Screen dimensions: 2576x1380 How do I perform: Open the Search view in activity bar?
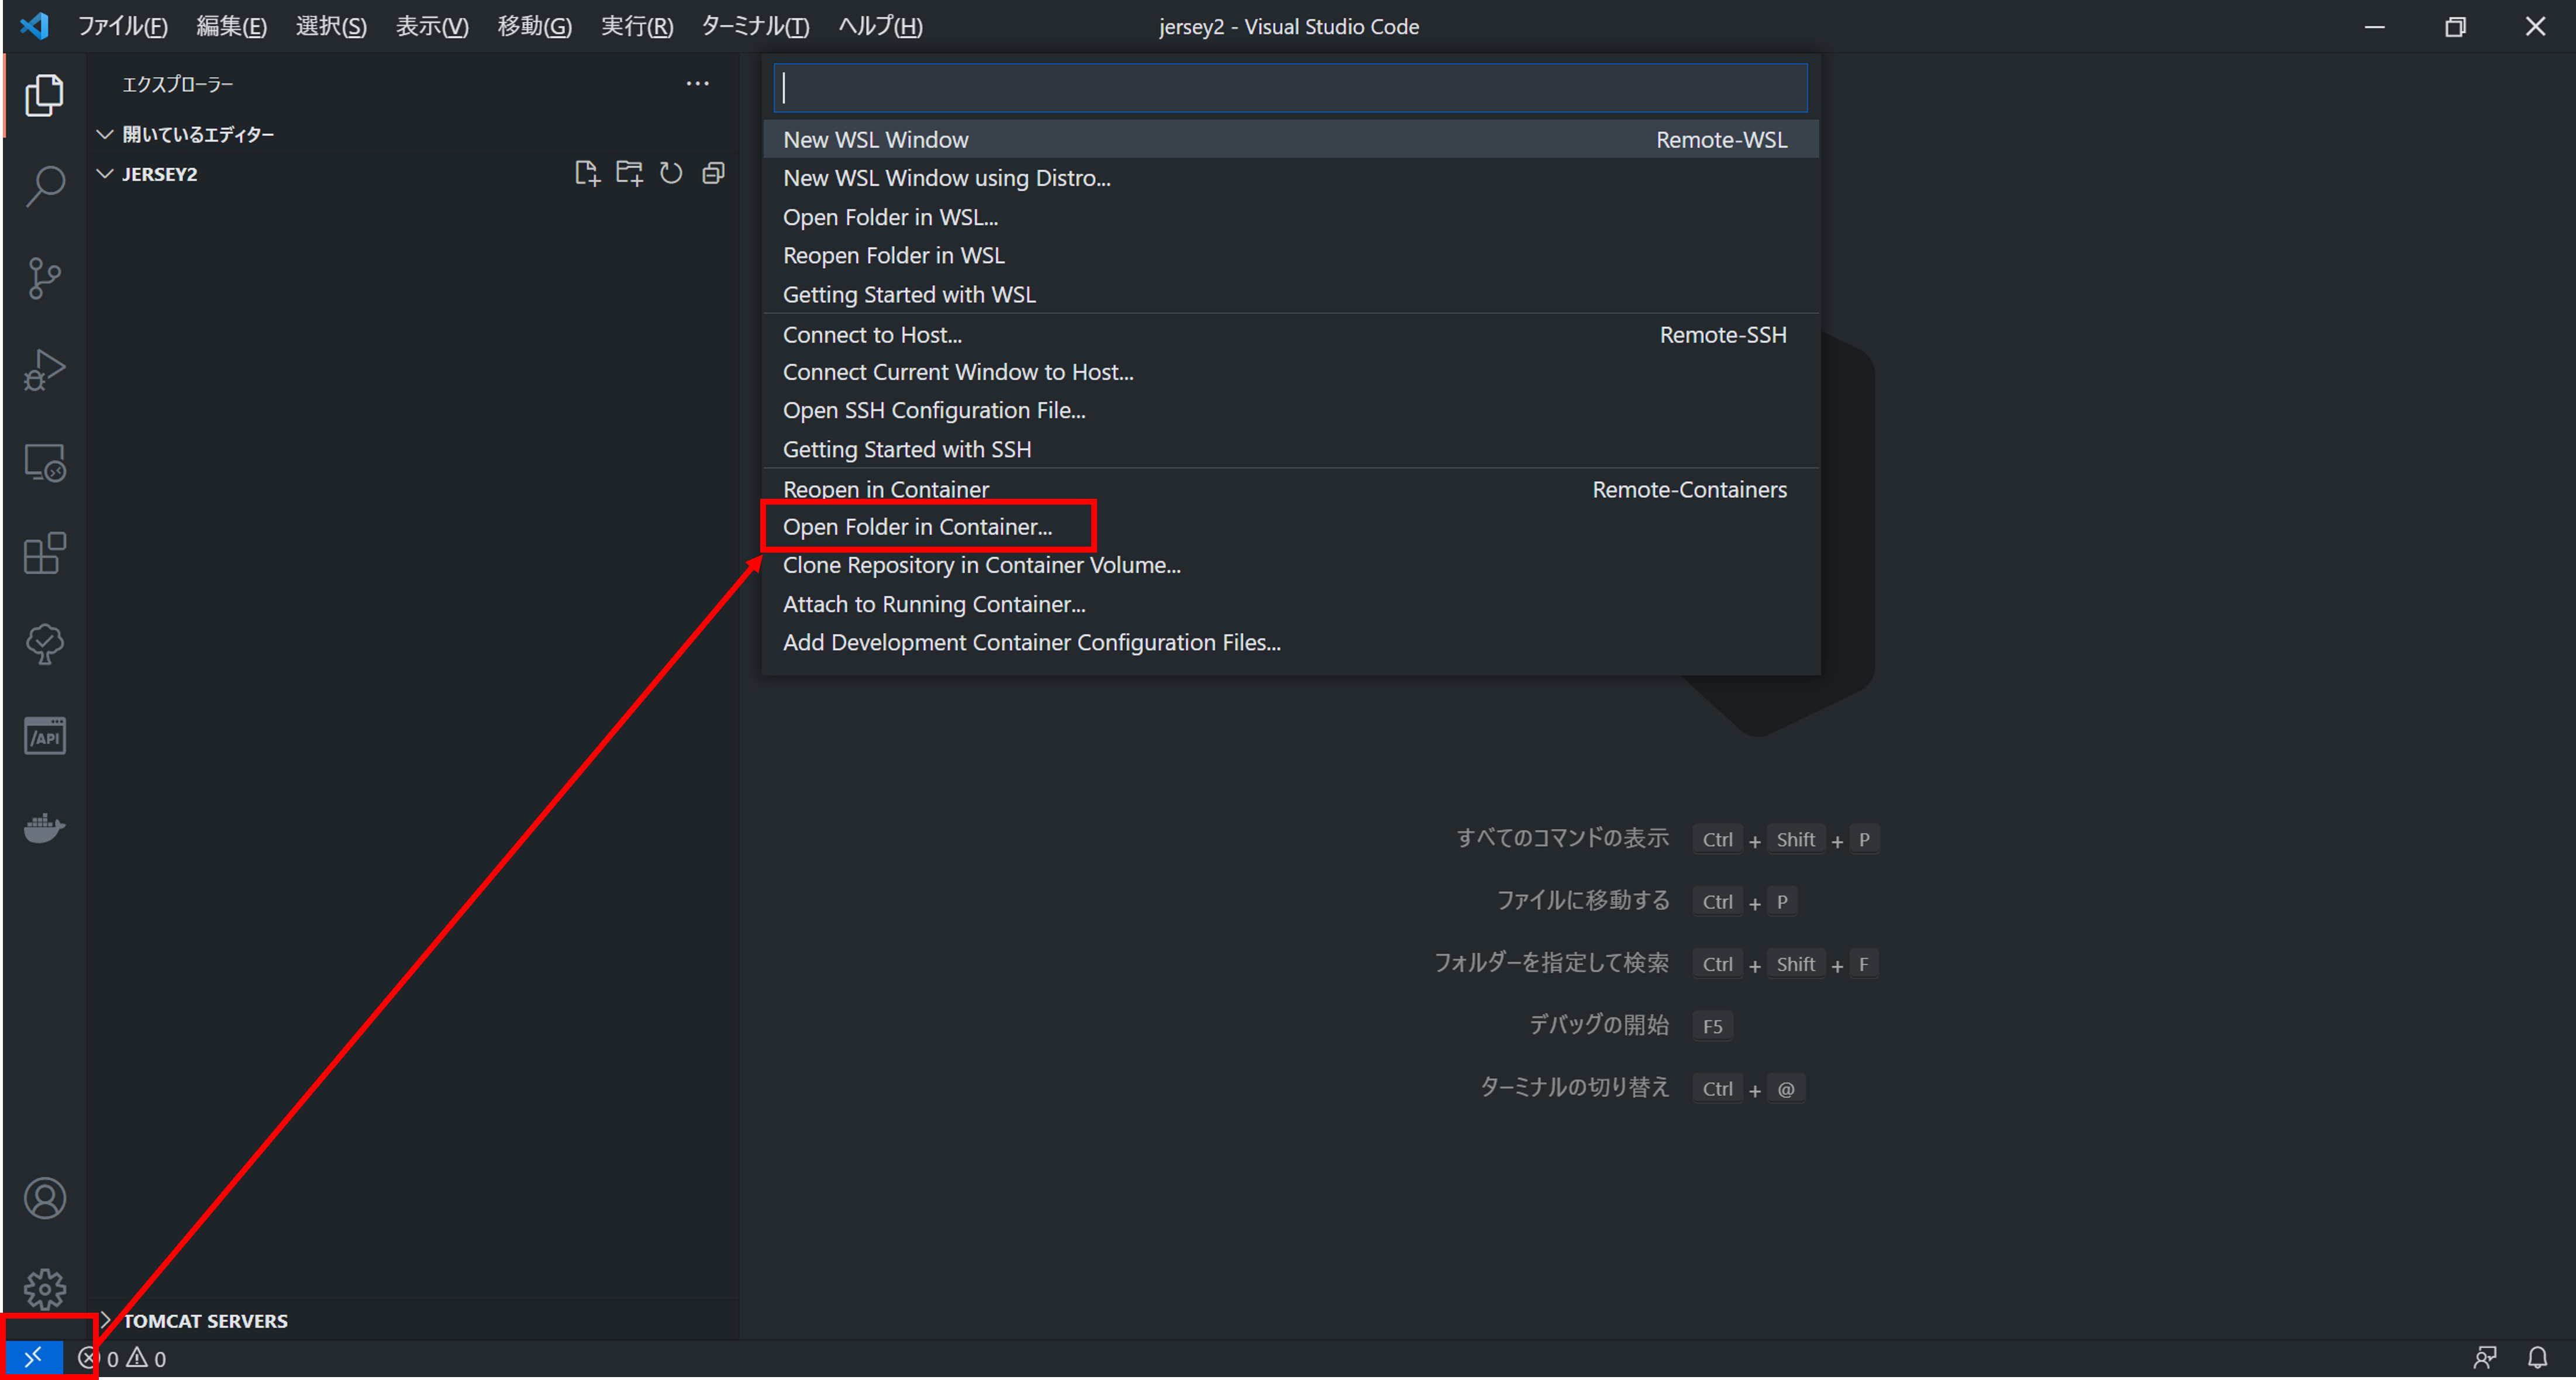coord(45,186)
